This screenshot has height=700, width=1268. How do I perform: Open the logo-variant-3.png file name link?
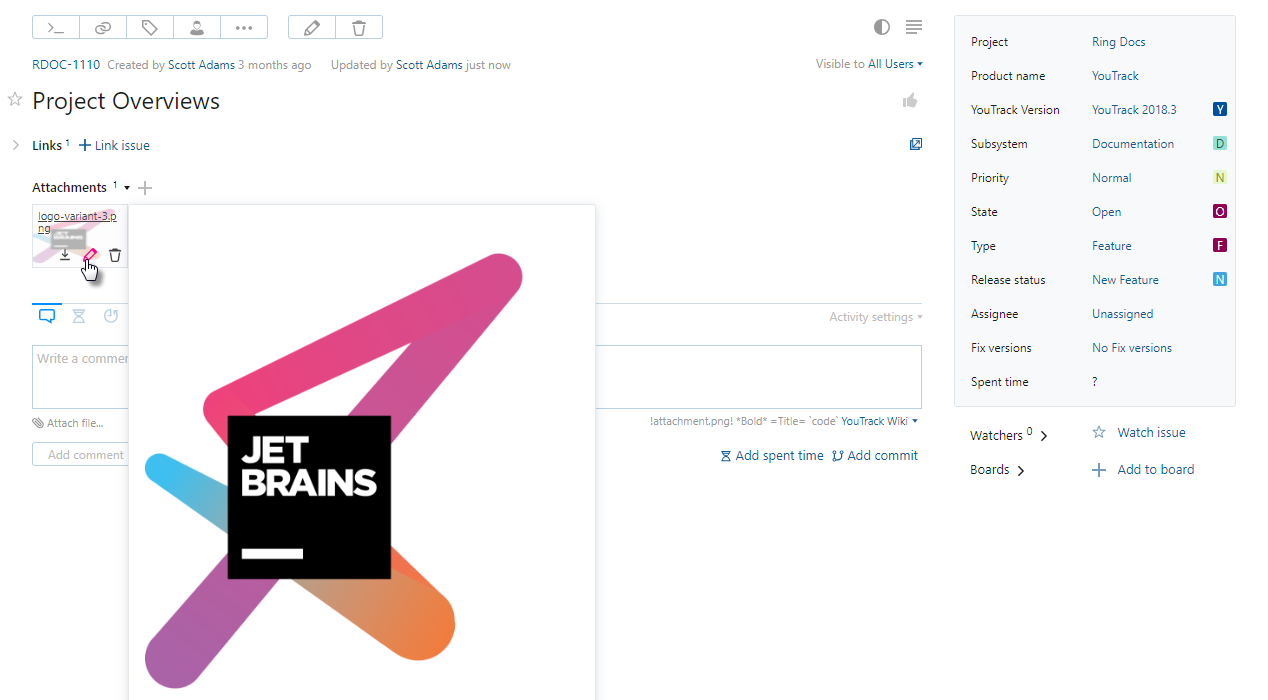(77, 222)
